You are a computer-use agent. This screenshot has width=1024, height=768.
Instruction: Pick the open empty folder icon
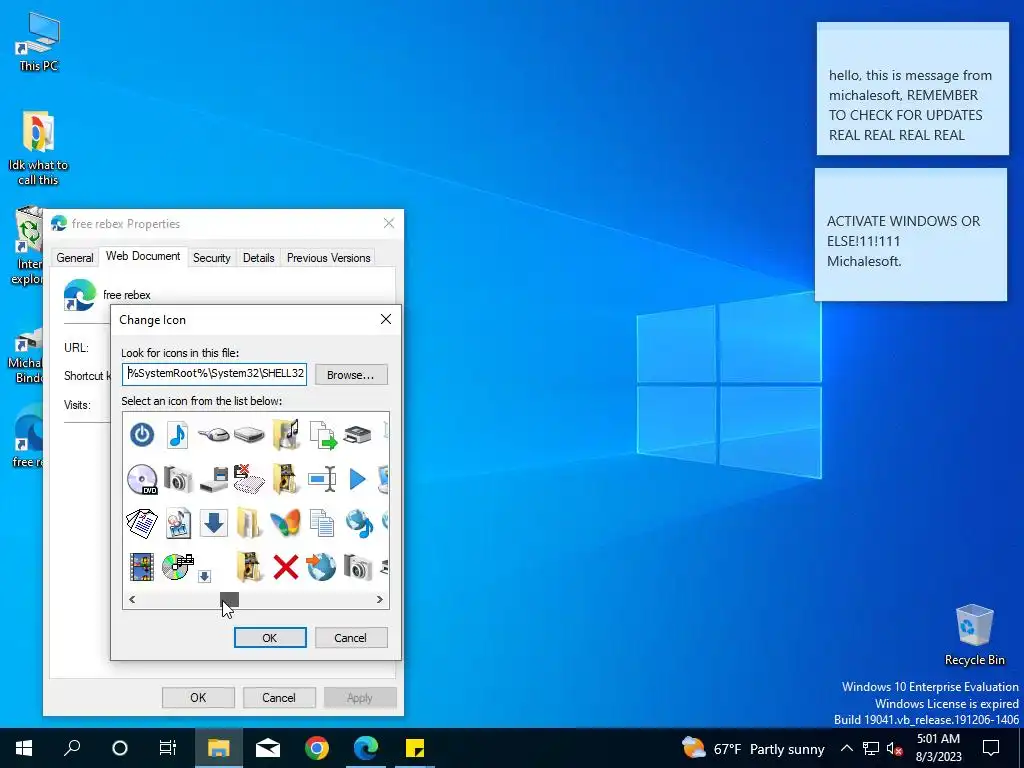[249, 523]
